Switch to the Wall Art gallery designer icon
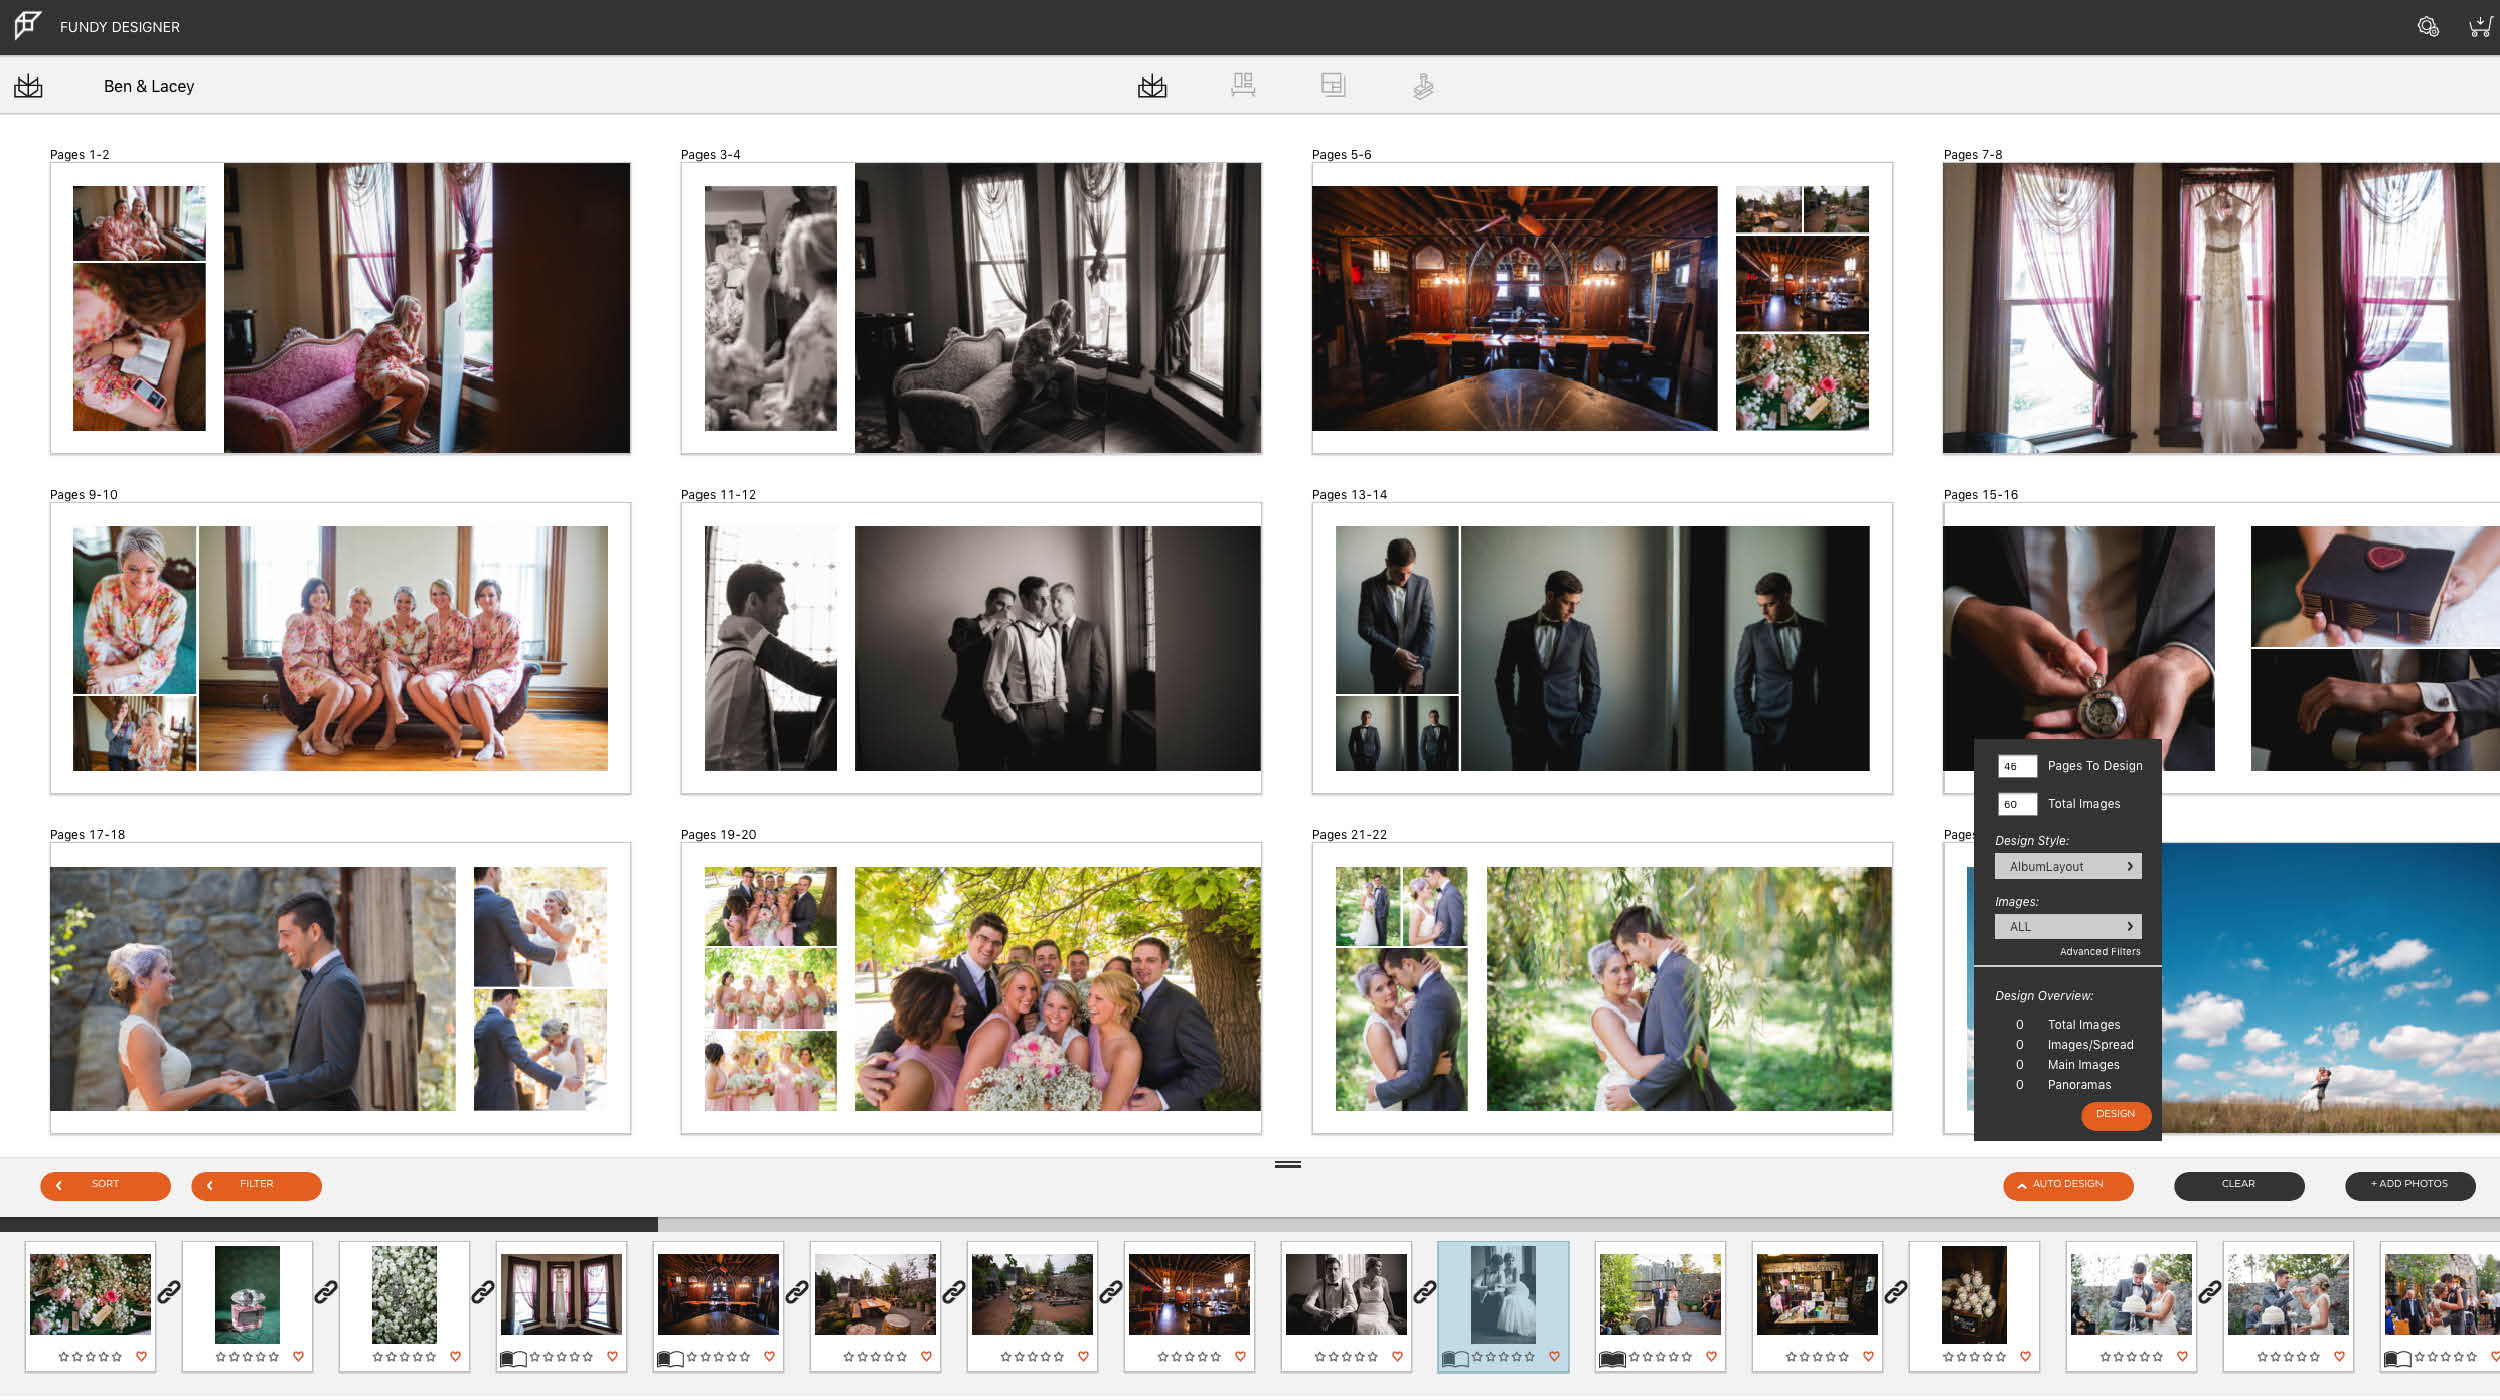This screenshot has width=2500, height=1400. [x=1243, y=85]
